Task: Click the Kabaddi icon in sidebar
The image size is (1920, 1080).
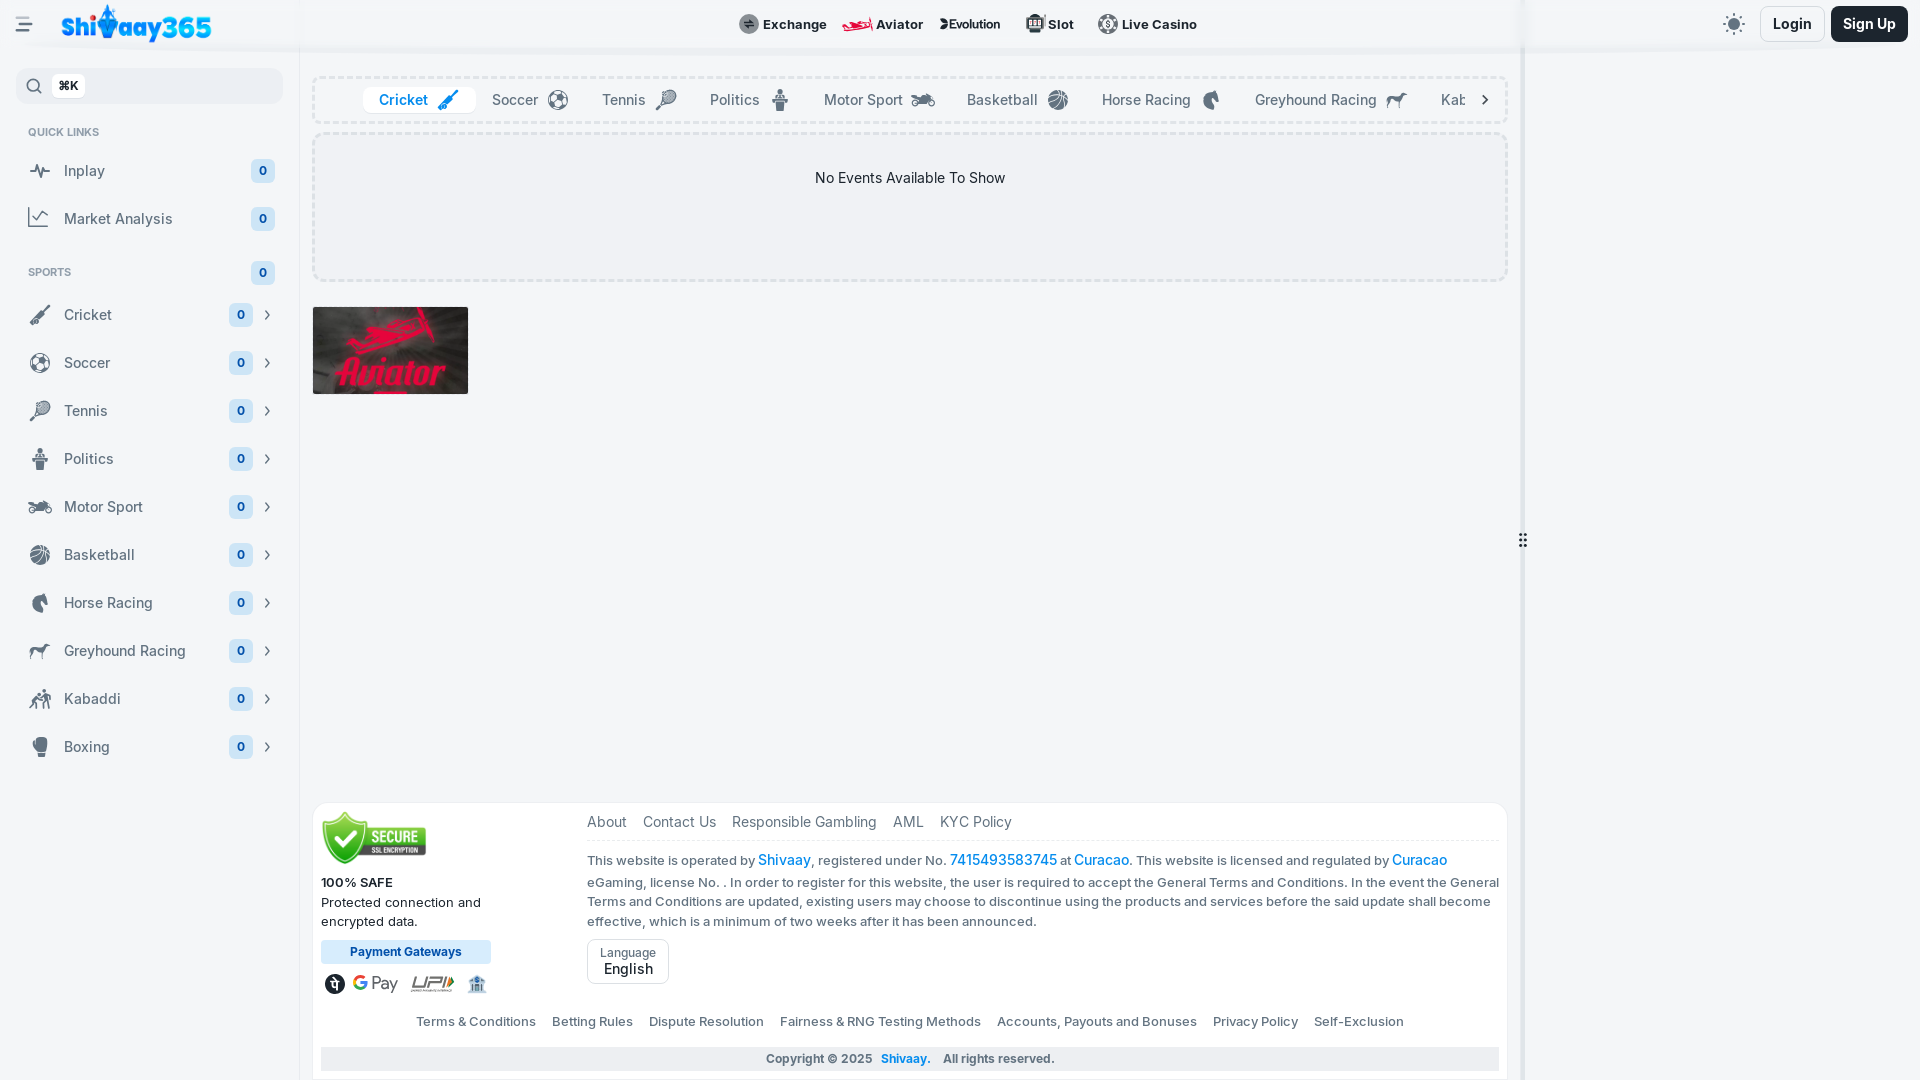Action: click(x=40, y=699)
